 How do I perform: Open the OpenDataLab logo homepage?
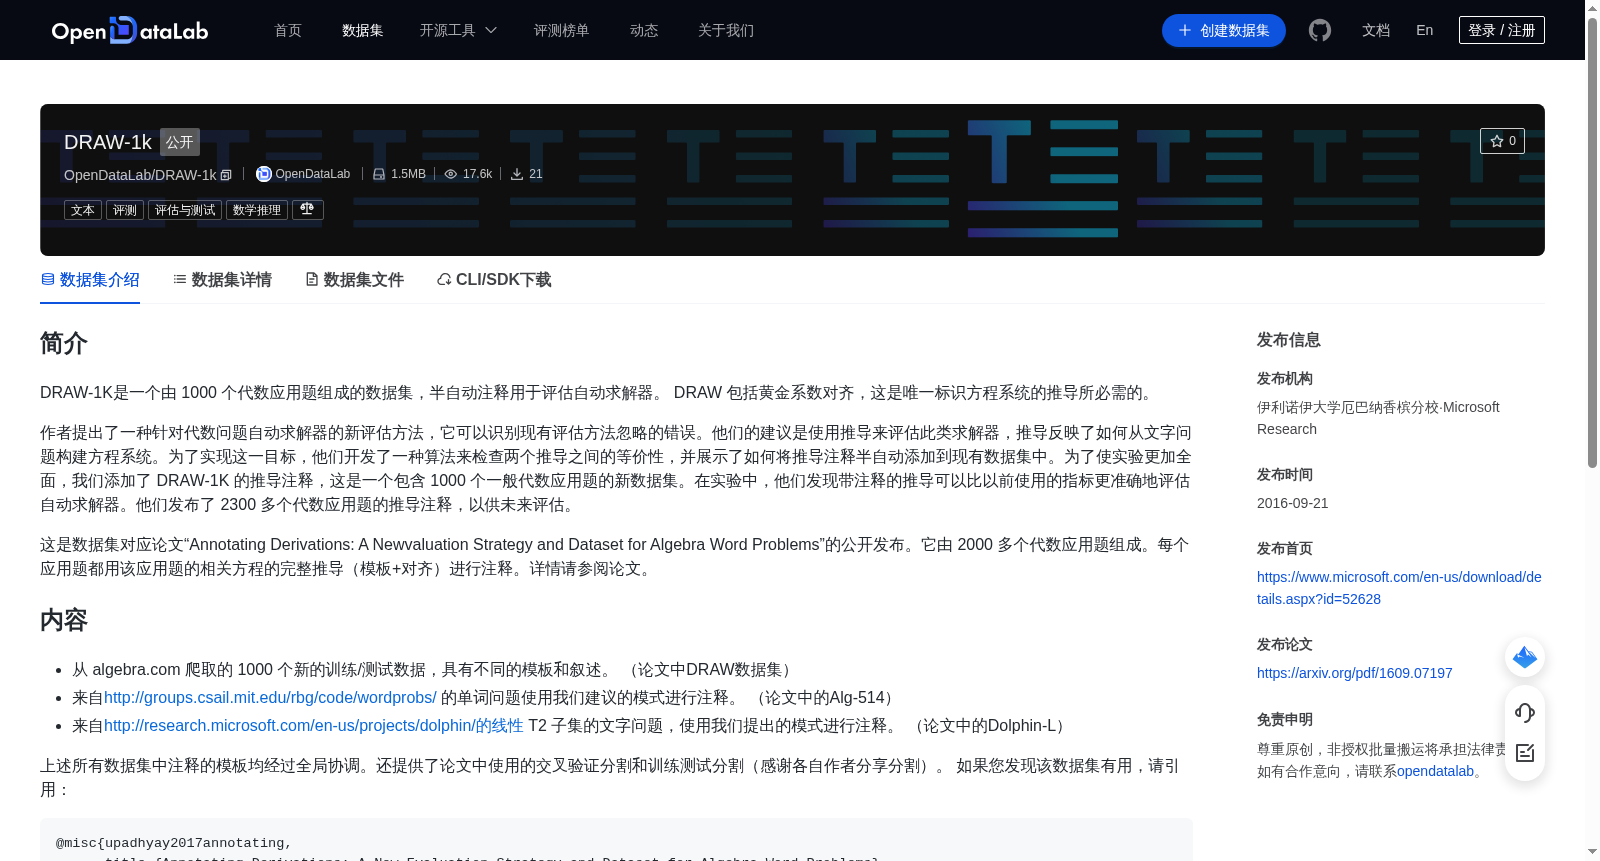pyautogui.click(x=130, y=30)
